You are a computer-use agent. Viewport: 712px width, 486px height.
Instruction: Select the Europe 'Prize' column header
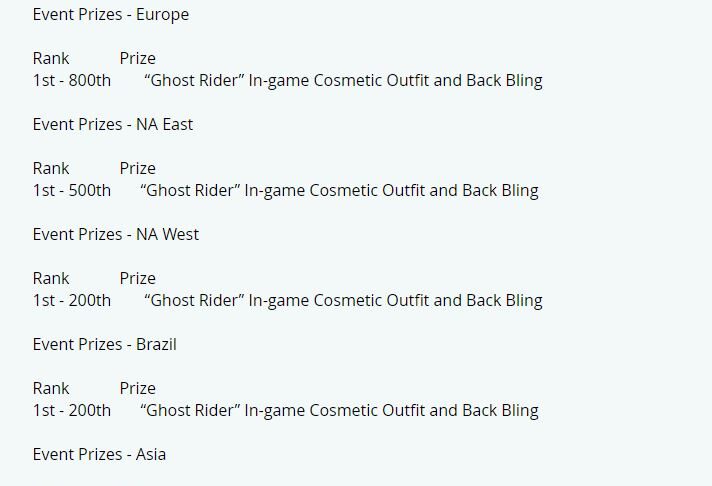(x=138, y=58)
